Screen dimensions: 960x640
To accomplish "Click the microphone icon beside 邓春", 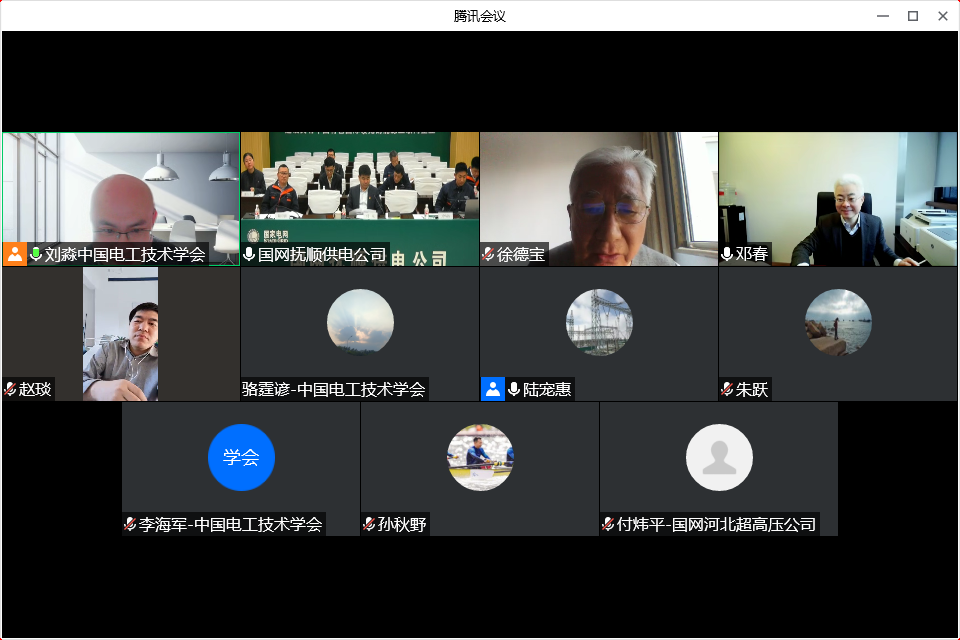I will click(727, 254).
